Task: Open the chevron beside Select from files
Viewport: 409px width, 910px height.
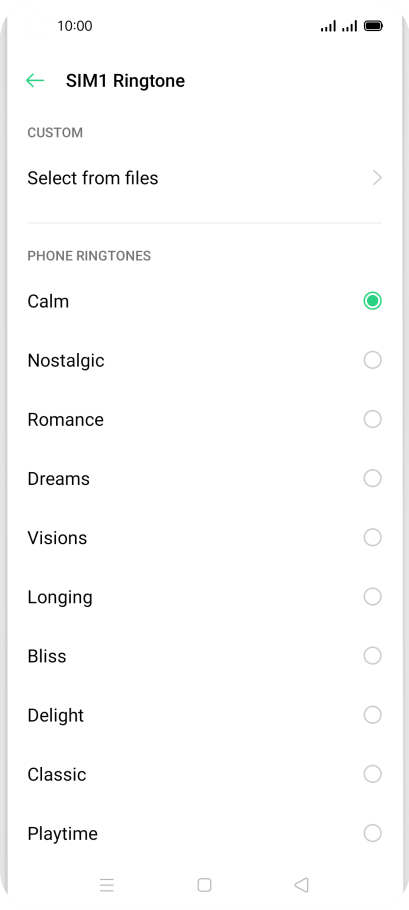Action: pyautogui.click(x=377, y=178)
